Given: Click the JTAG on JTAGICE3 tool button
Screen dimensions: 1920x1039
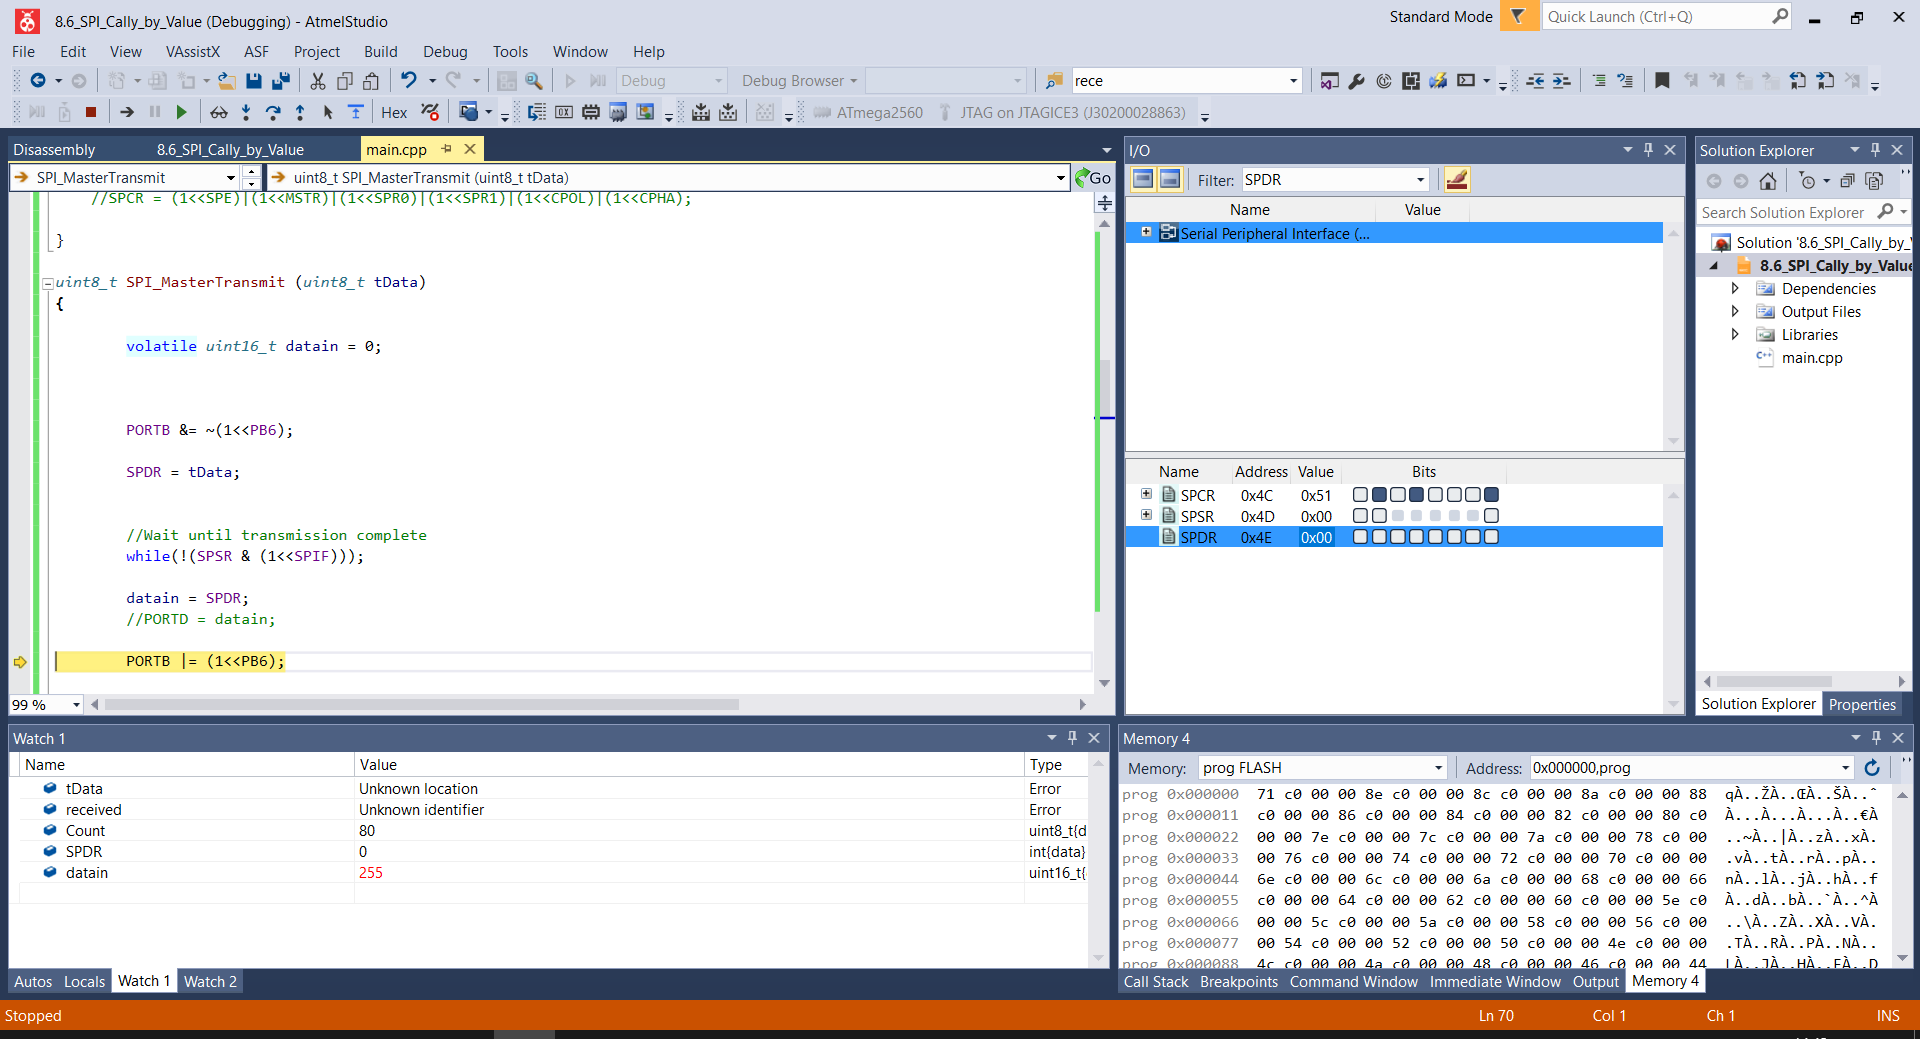Looking at the screenshot, I should pyautogui.click(x=1063, y=112).
